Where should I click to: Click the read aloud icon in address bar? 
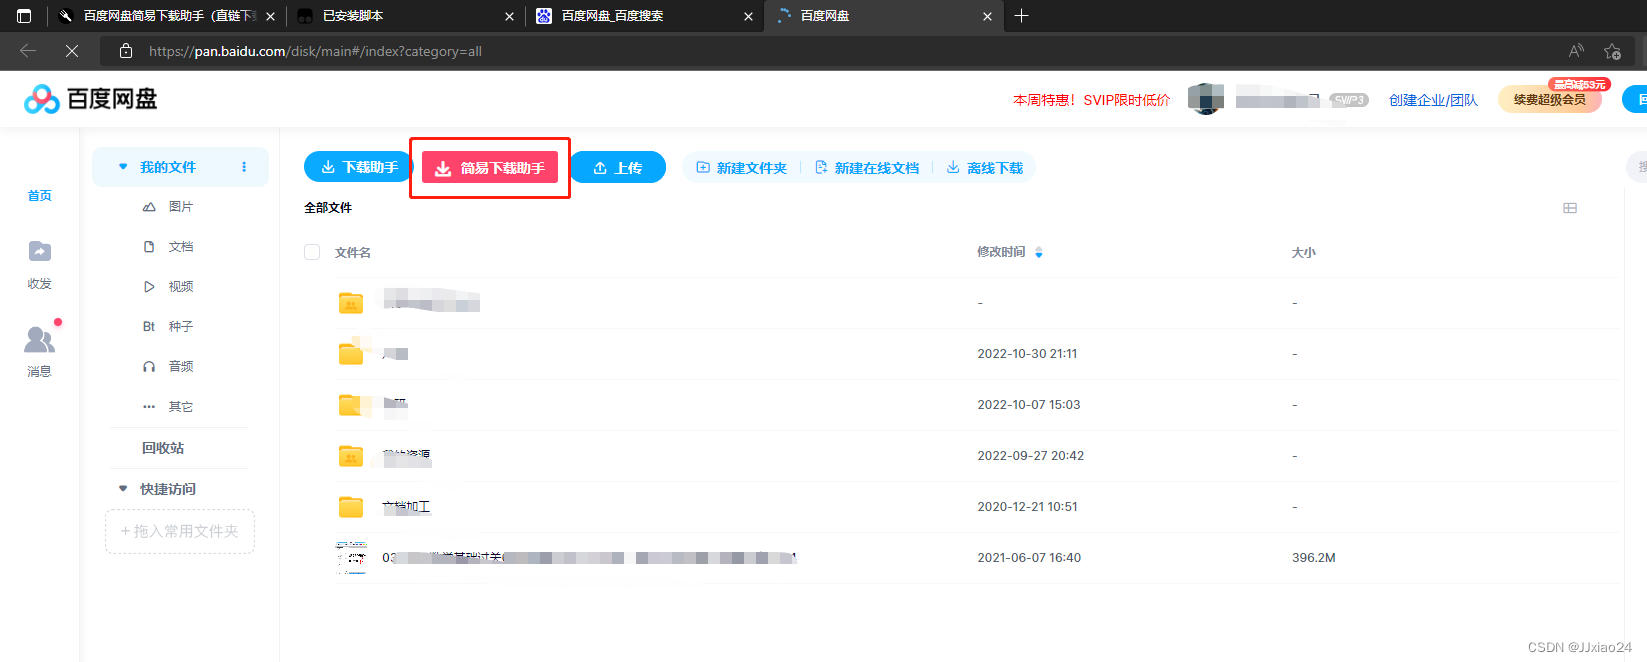(1576, 51)
